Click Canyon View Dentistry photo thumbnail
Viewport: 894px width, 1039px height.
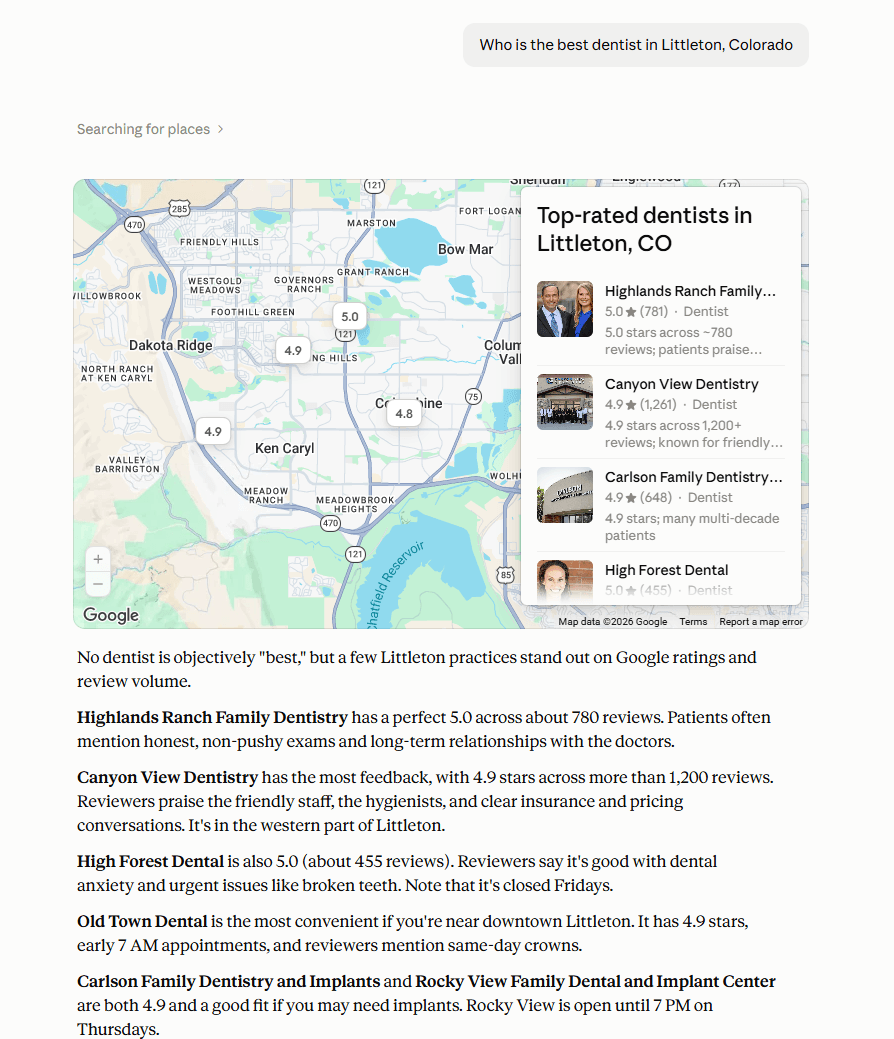[565, 402]
